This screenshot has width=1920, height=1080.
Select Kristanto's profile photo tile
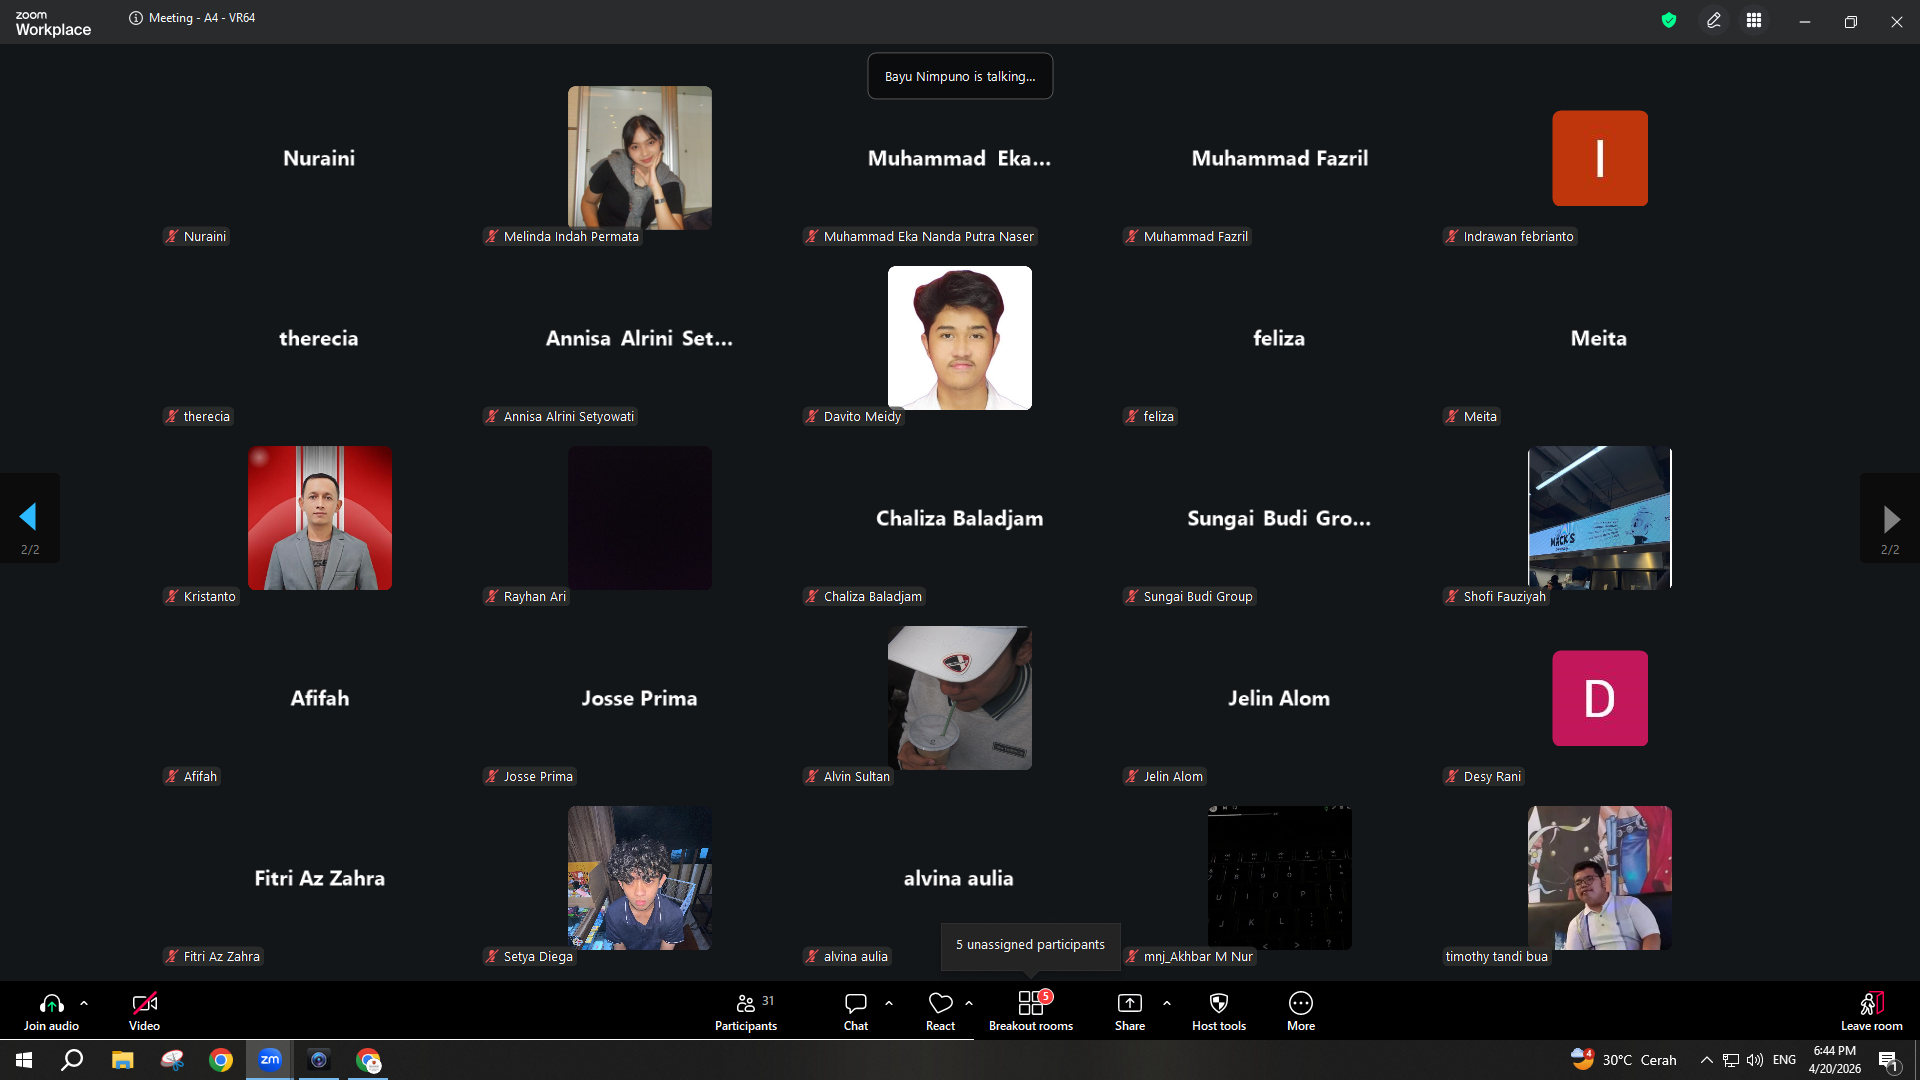coord(320,518)
